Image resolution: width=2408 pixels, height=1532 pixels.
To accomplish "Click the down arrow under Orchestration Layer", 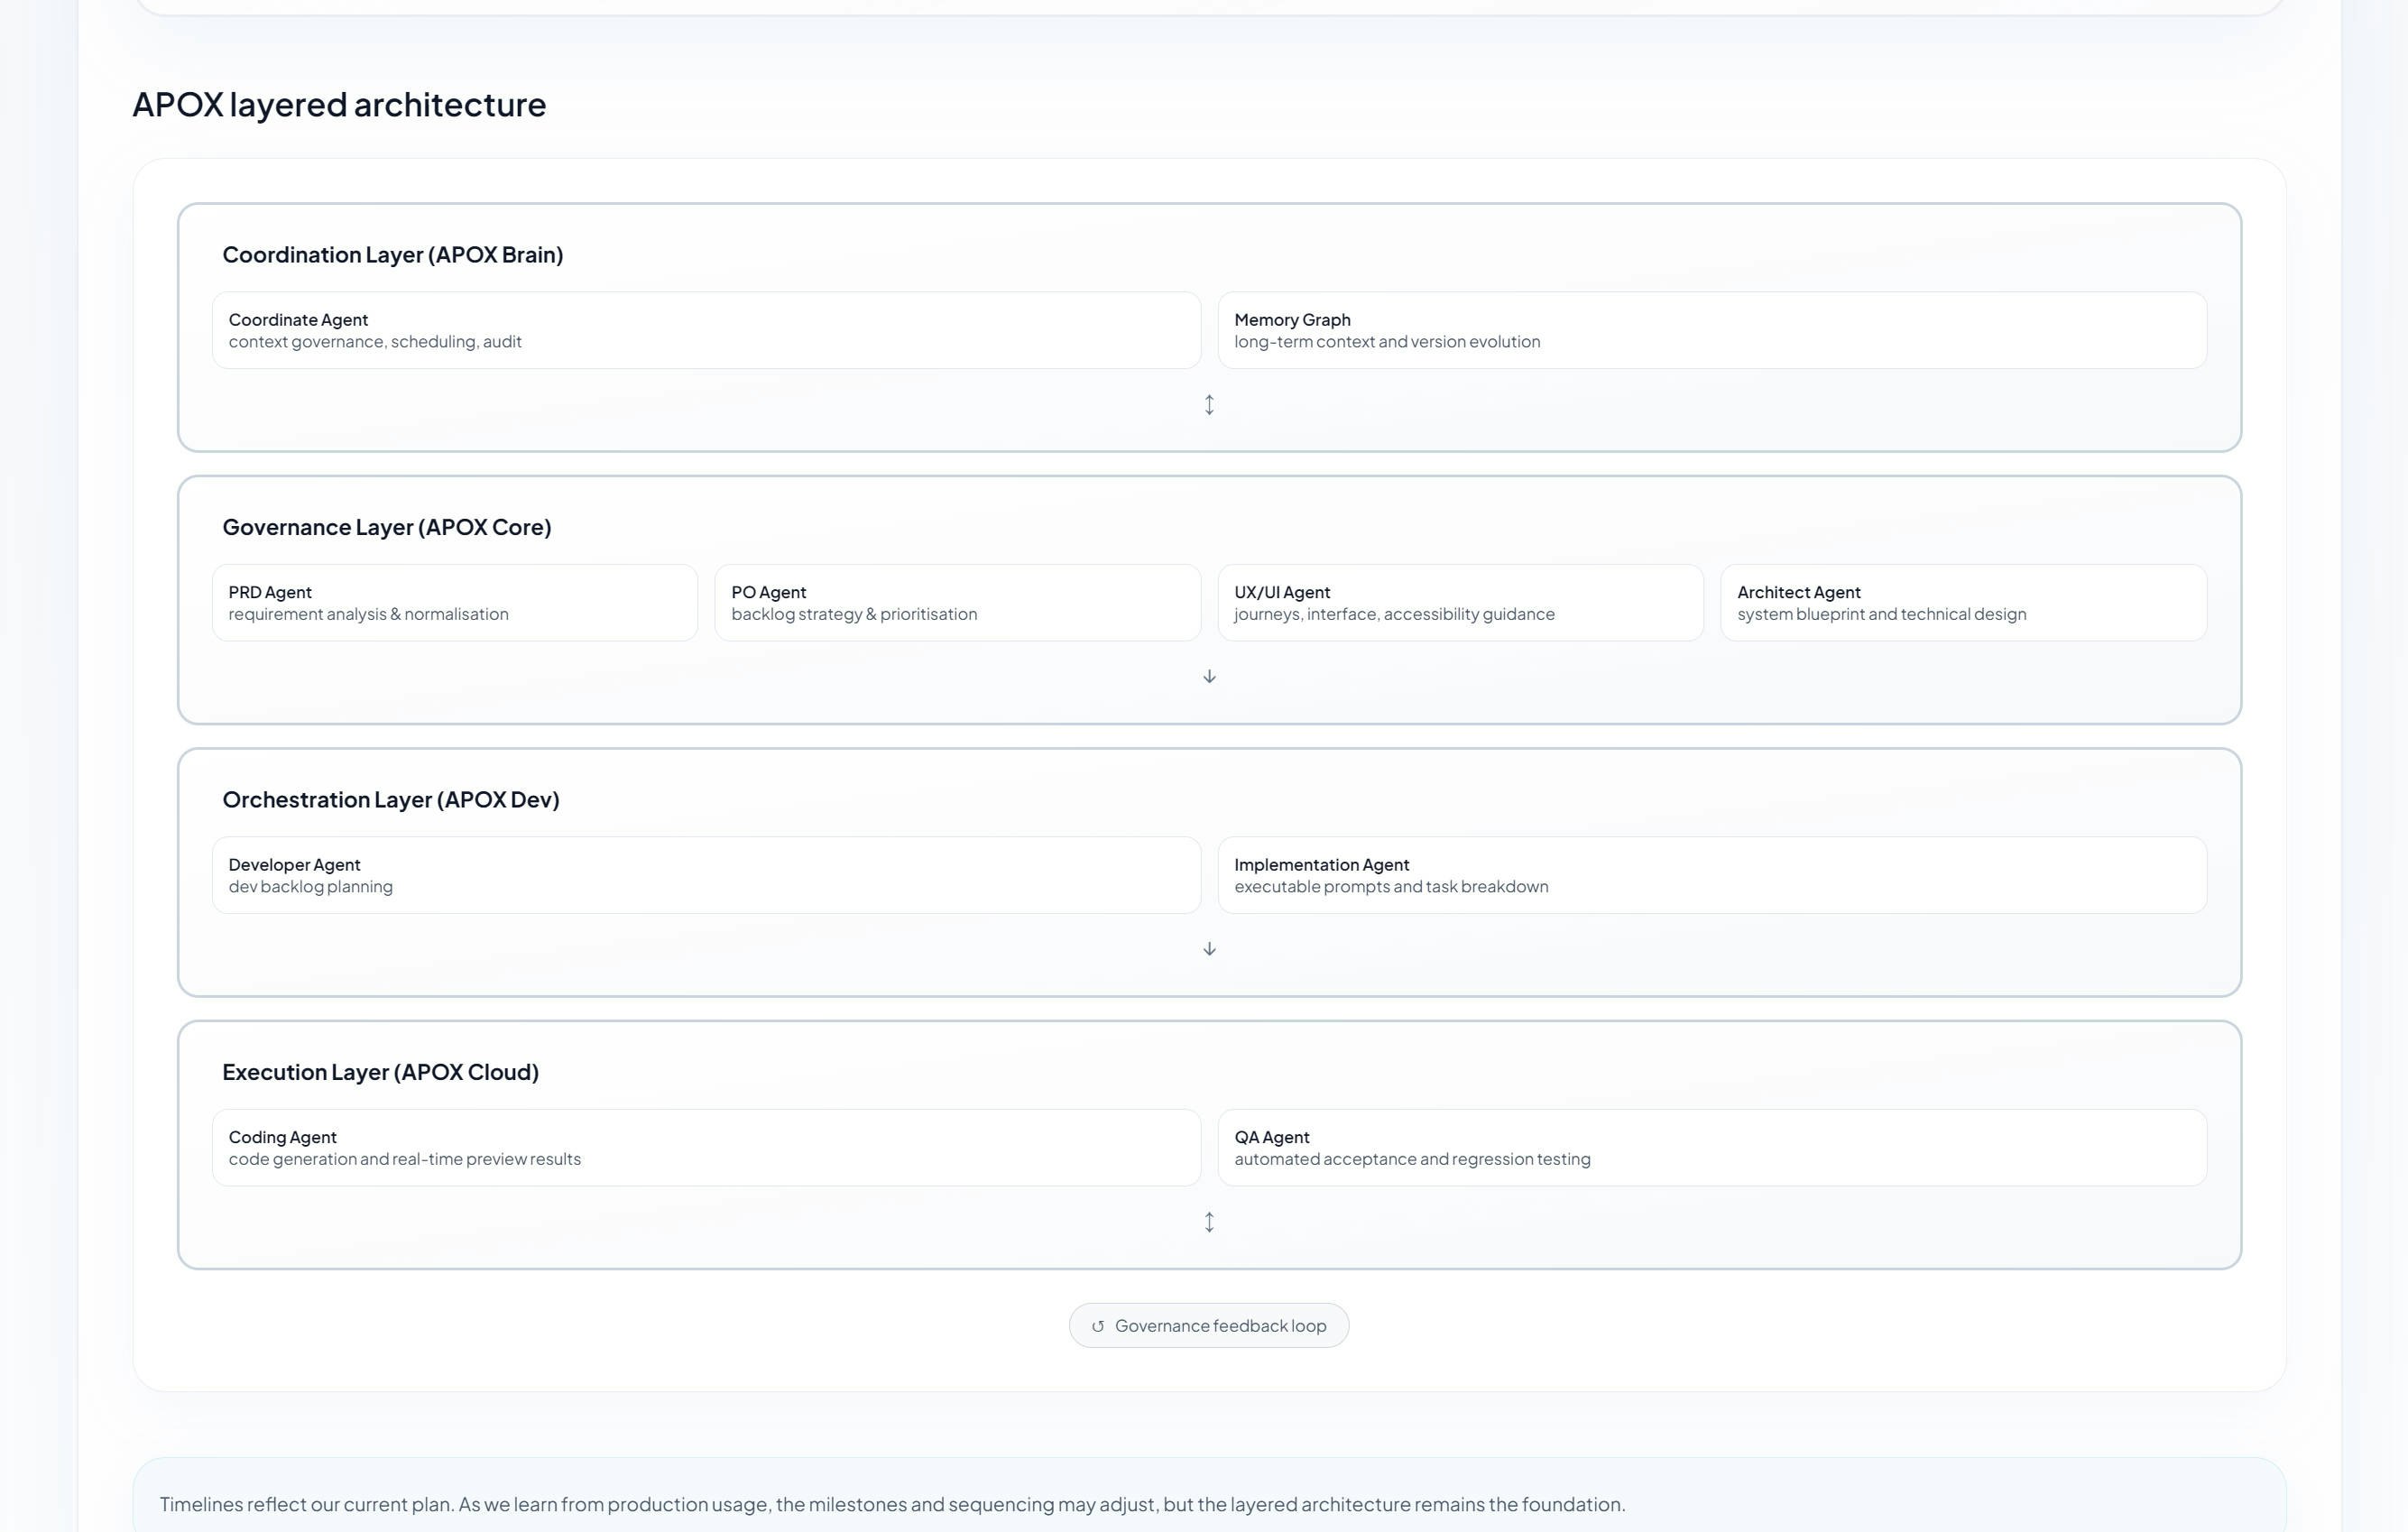I will (x=1209, y=949).
